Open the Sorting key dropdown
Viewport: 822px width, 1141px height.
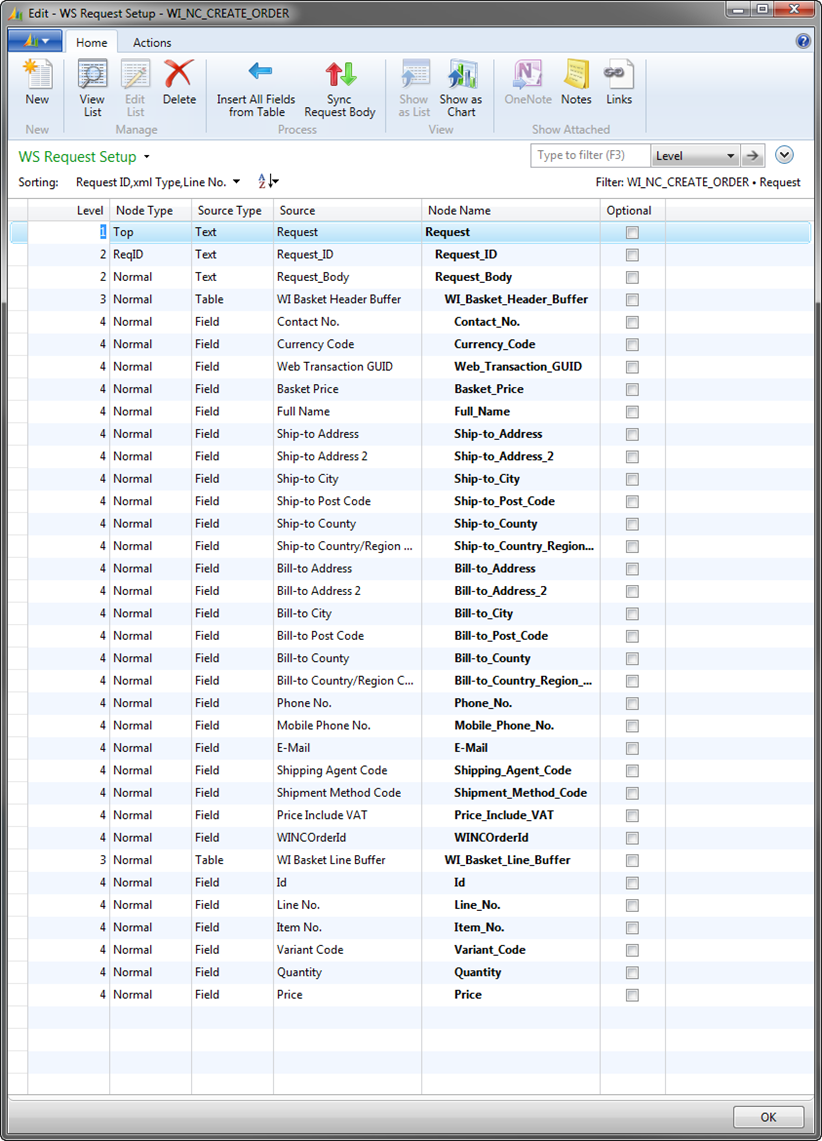click(236, 182)
